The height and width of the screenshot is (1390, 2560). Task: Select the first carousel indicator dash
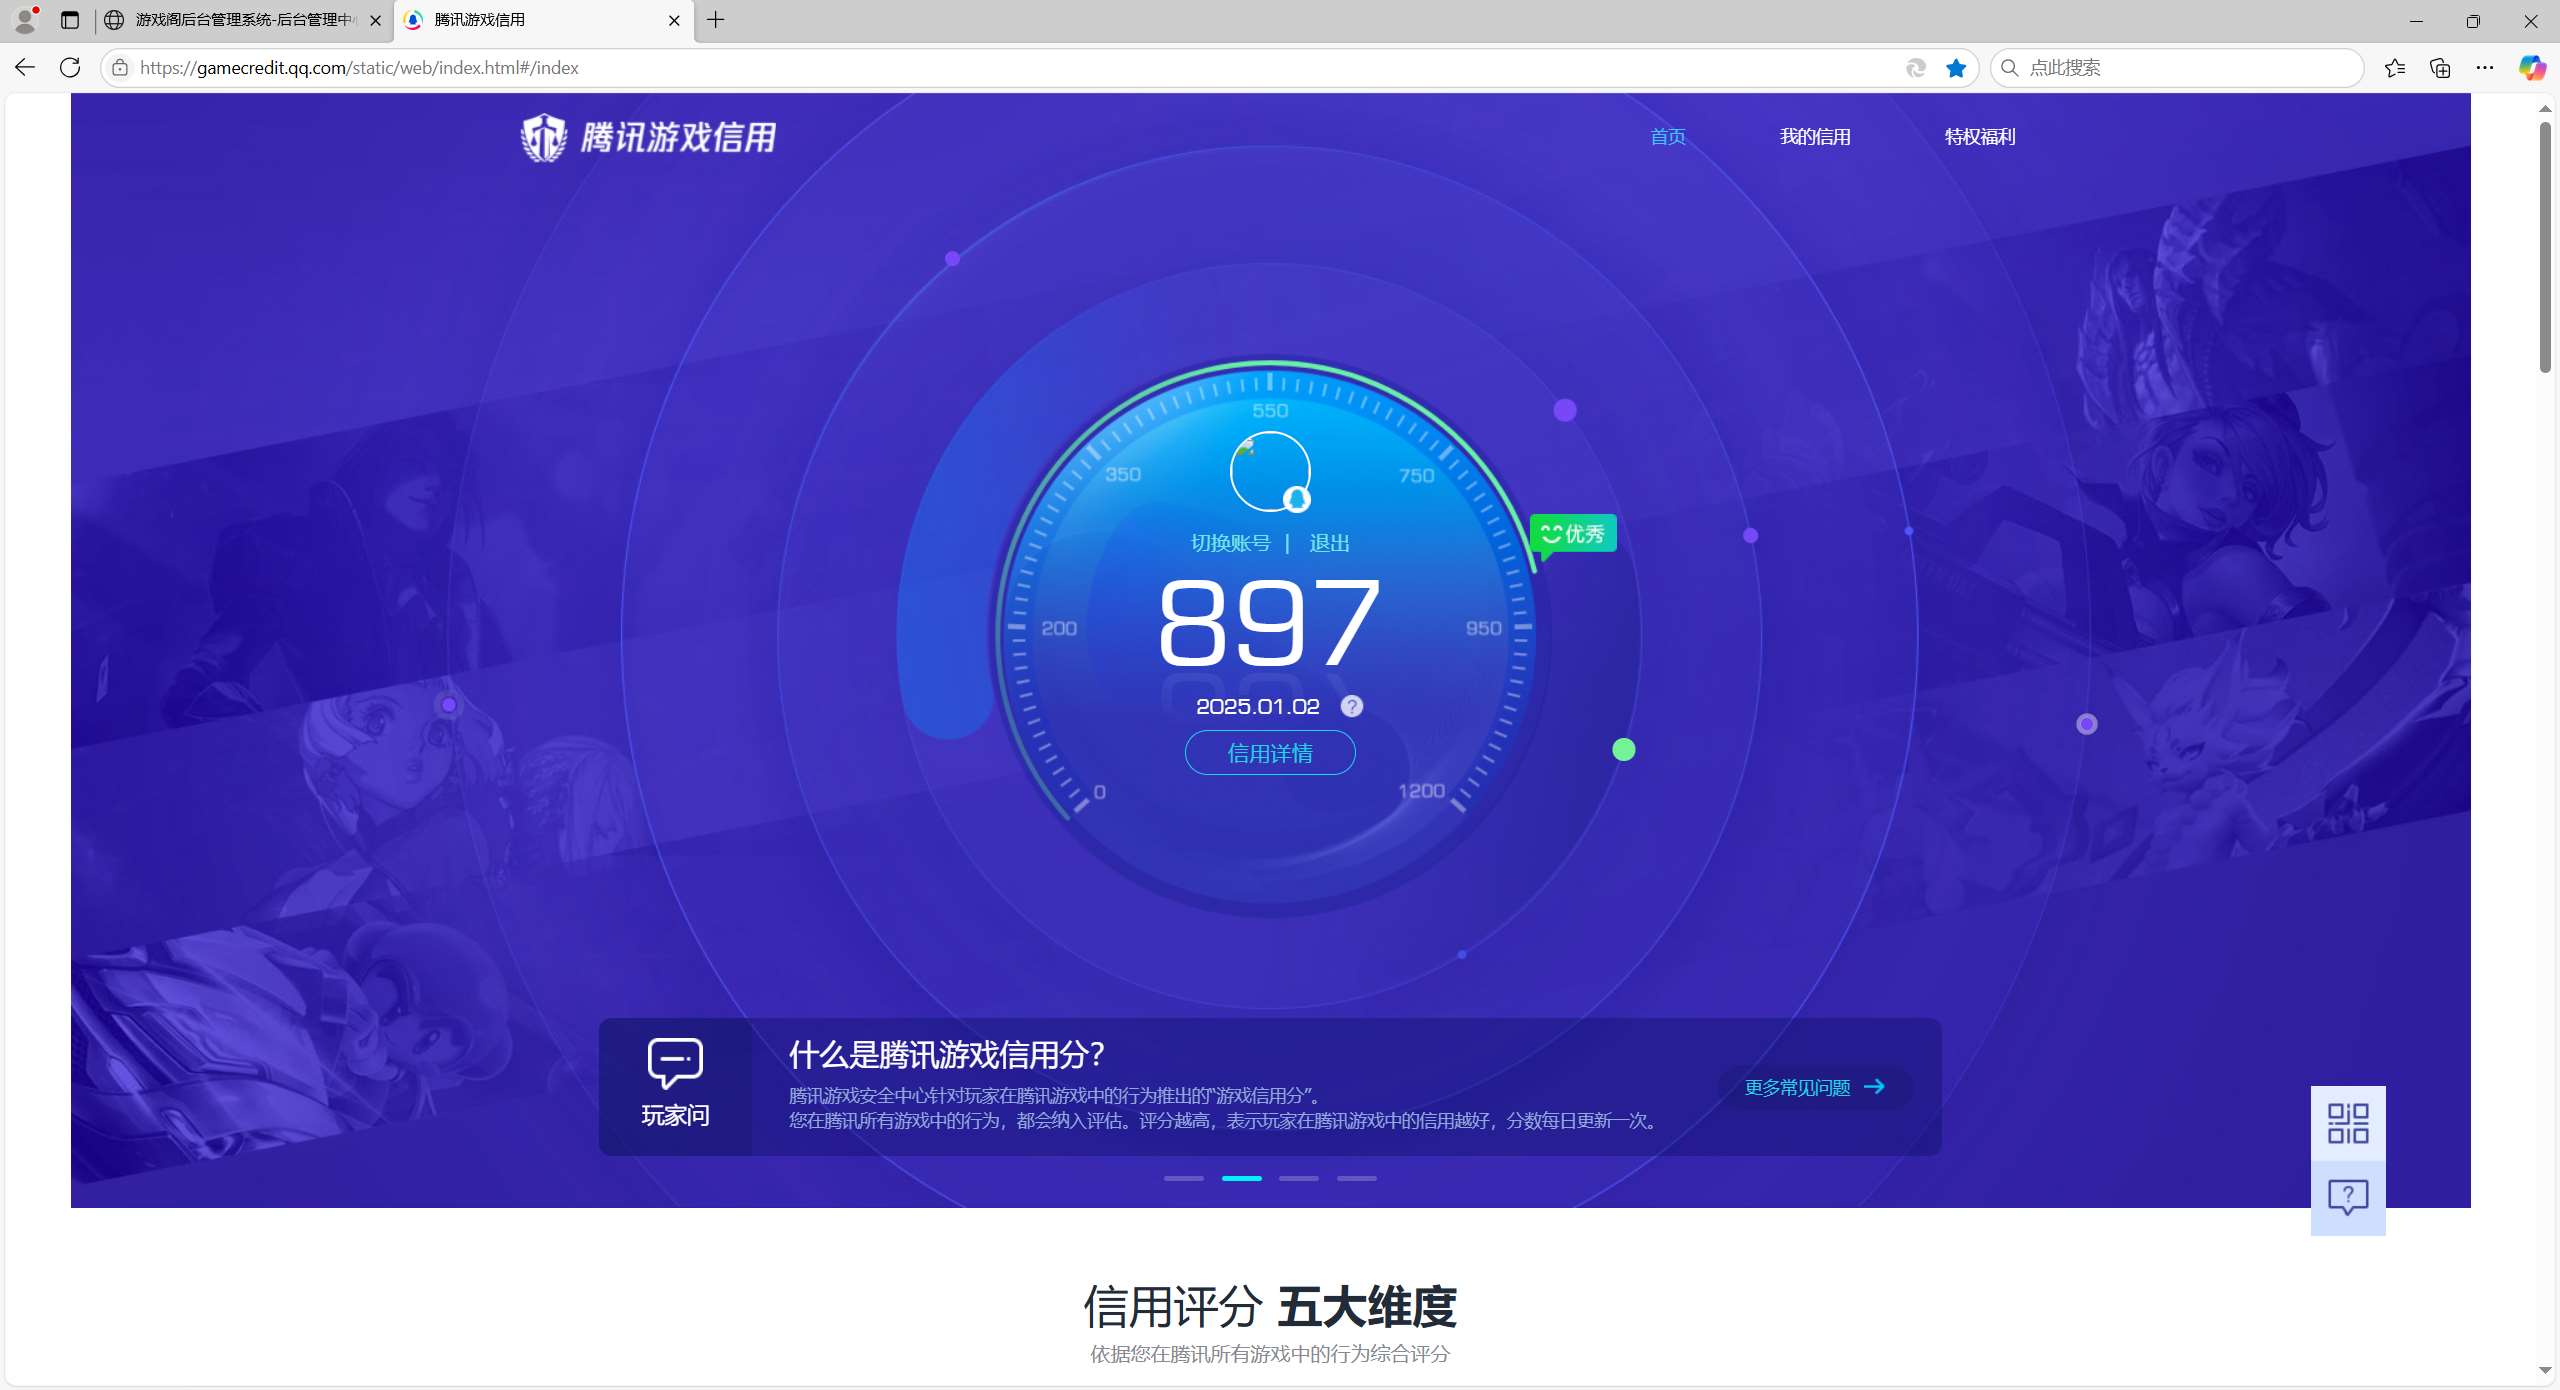[x=1183, y=1178]
